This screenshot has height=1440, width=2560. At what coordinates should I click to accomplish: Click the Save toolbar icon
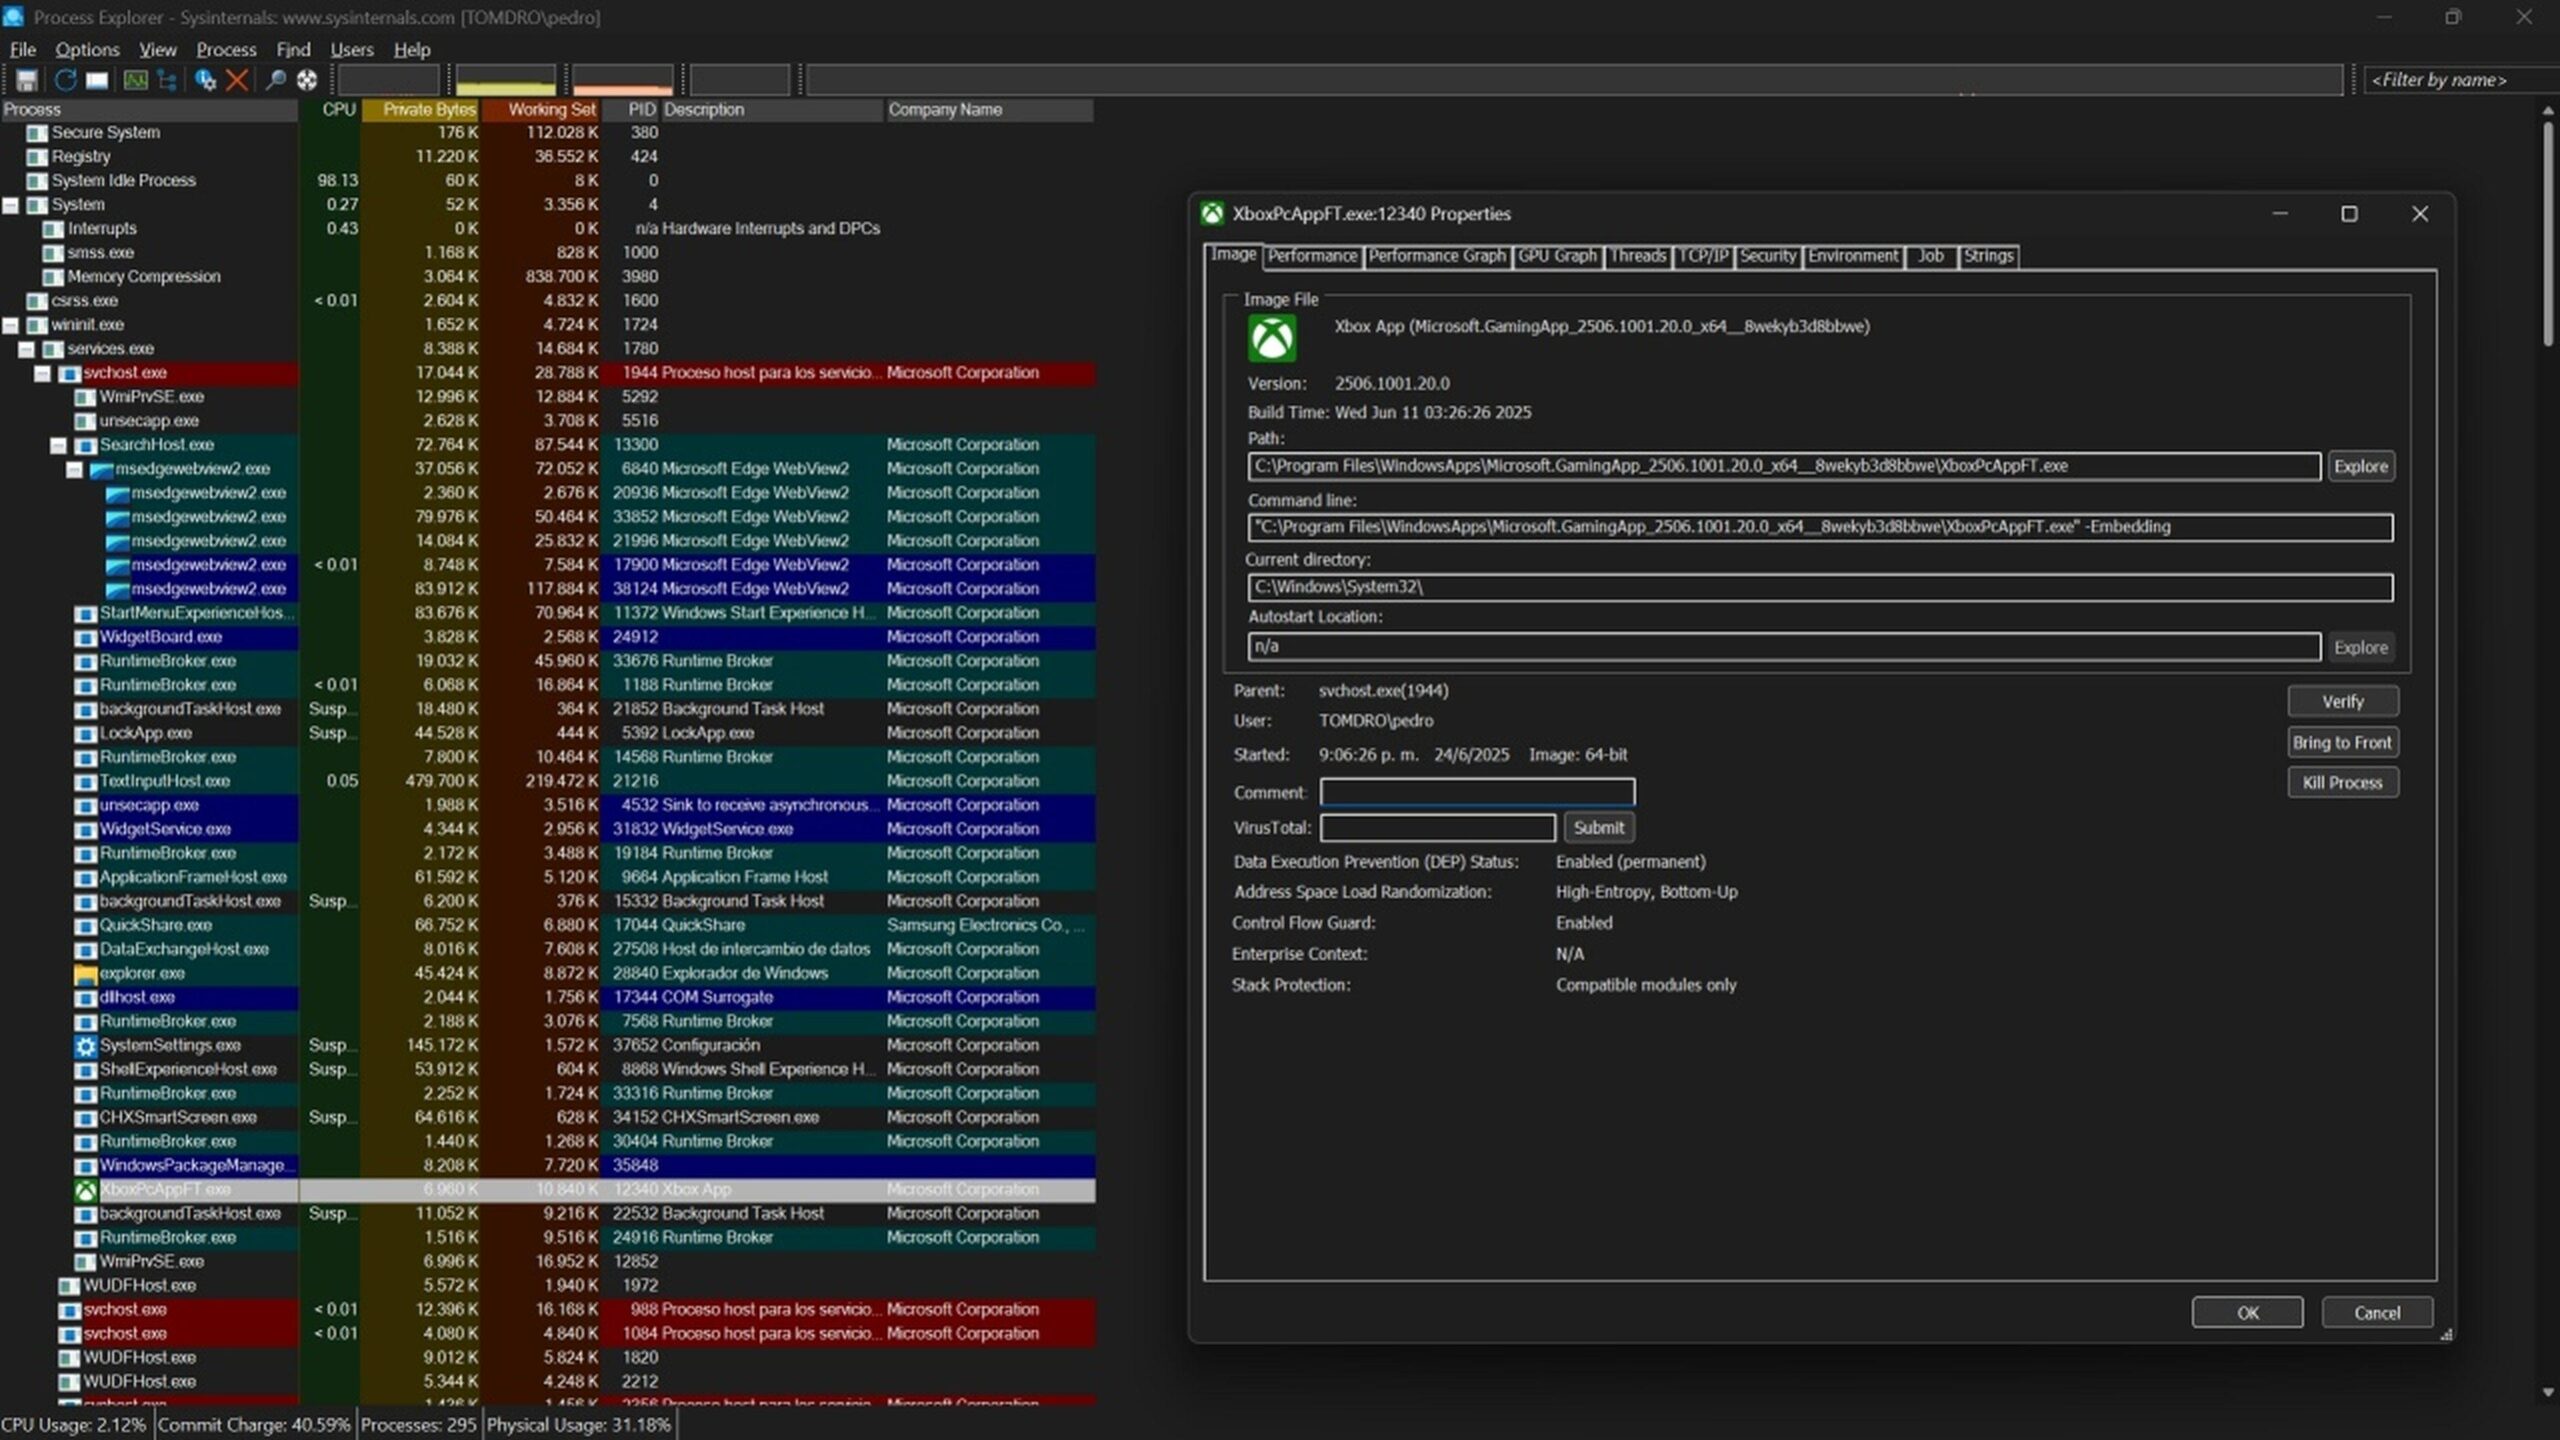point(27,80)
